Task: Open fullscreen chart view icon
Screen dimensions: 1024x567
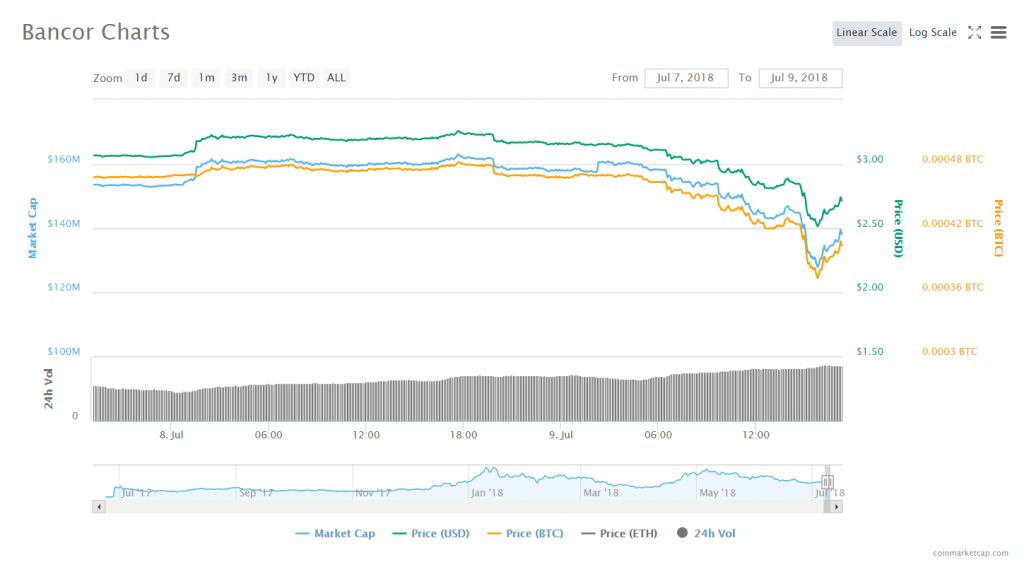Action: pyautogui.click(x=974, y=33)
